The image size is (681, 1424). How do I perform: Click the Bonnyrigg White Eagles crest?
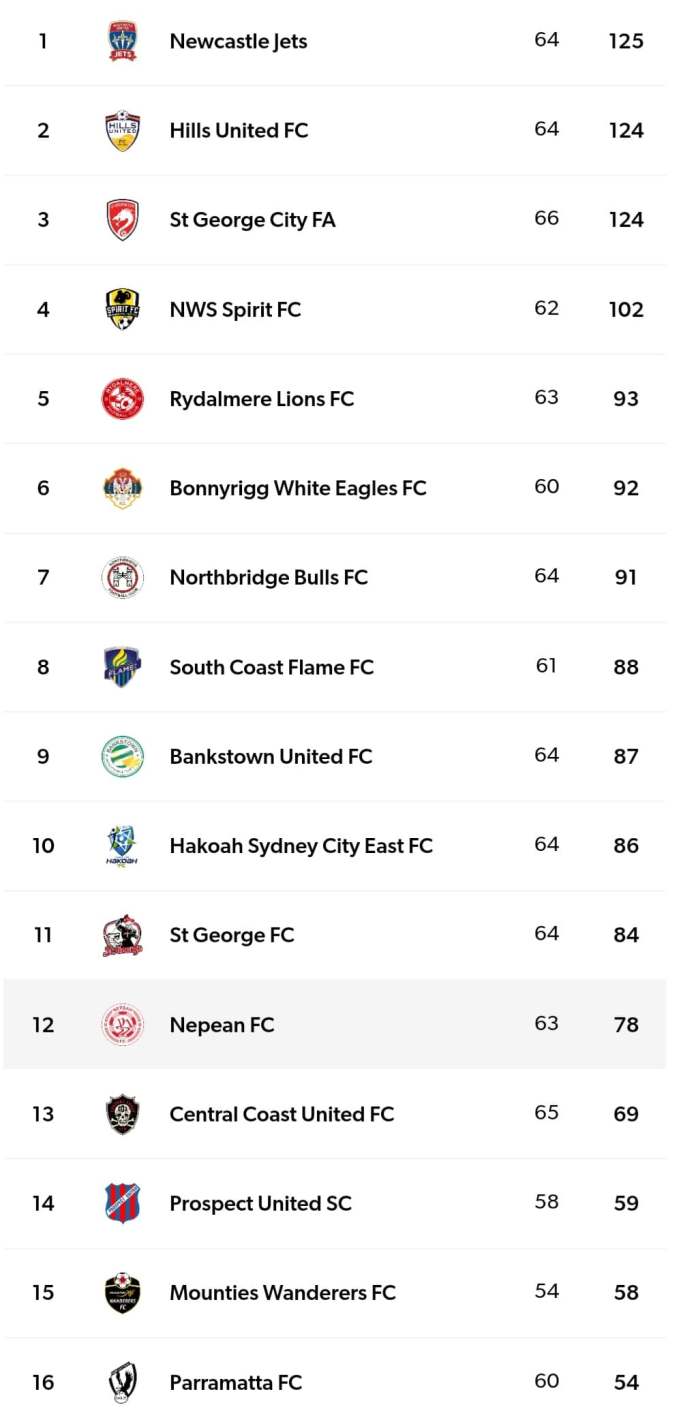(x=123, y=488)
